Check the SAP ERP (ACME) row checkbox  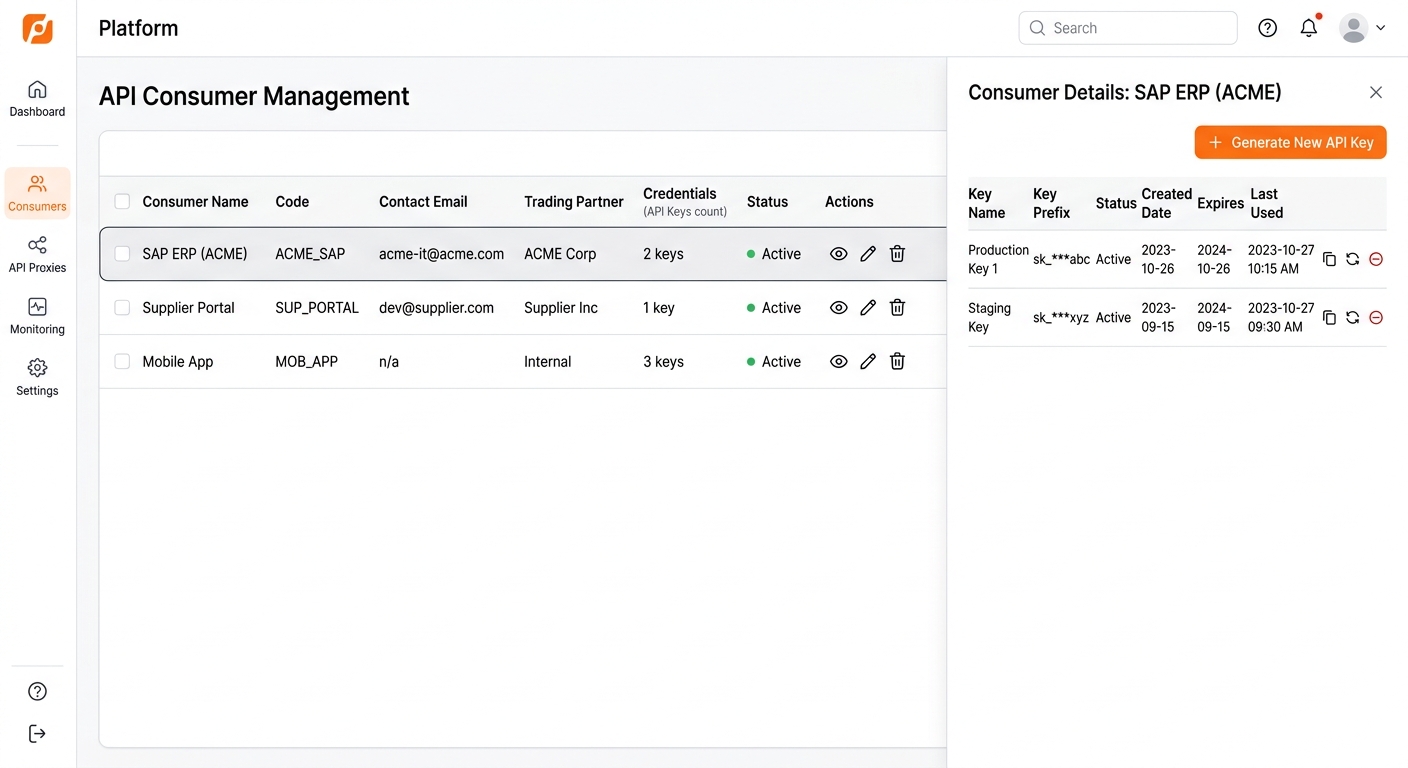(122, 254)
